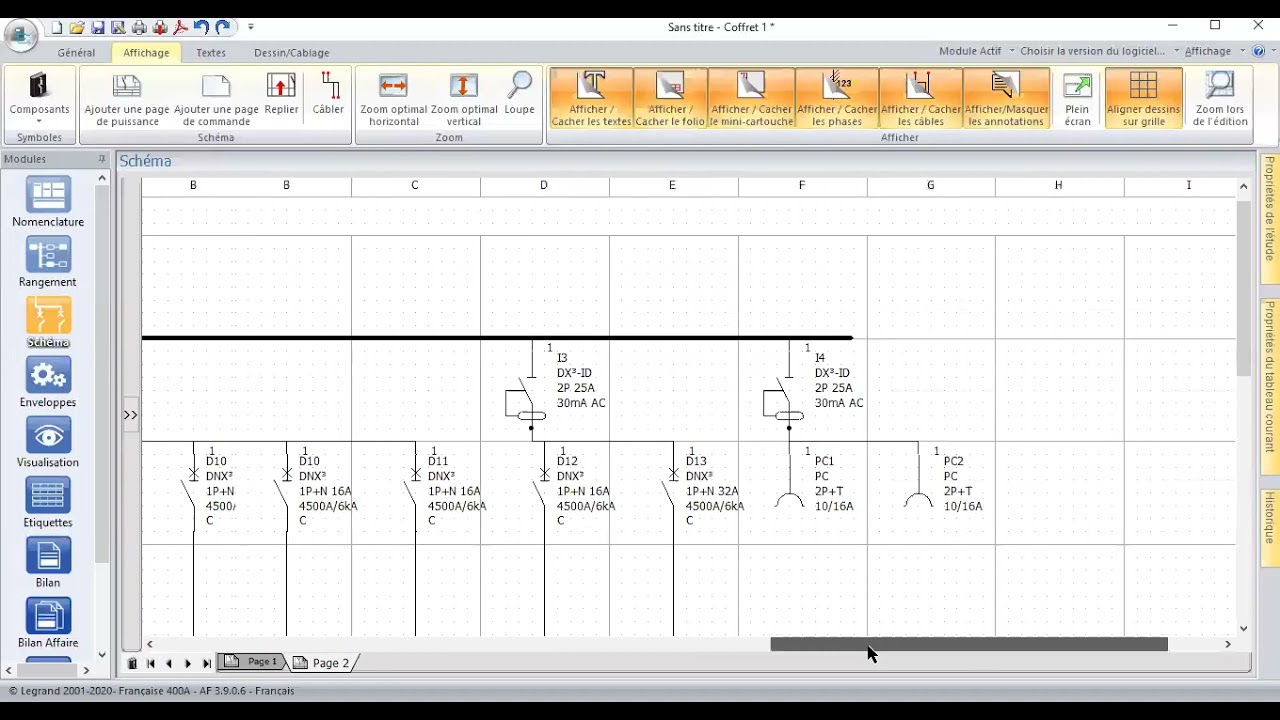Open the Etiquettes module
The image size is (1280, 720).
click(x=48, y=502)
